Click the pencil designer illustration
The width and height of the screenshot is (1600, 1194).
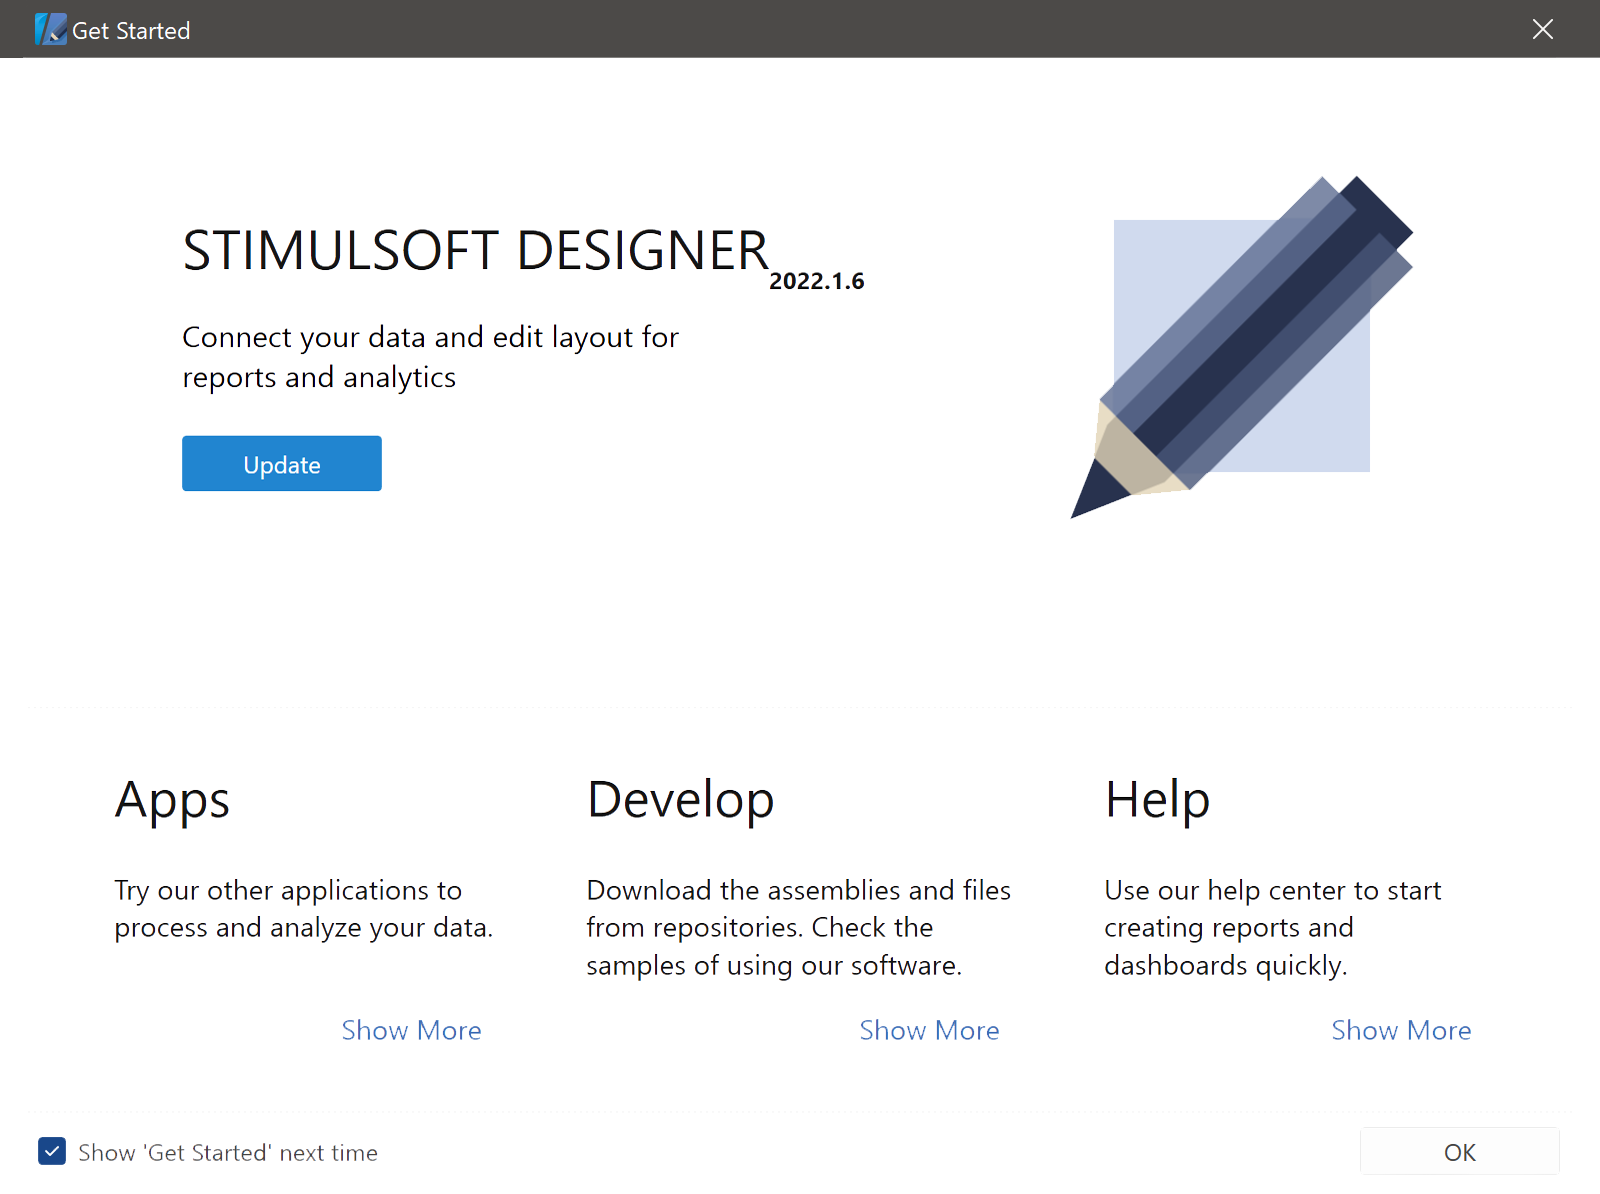[x=1241, y=347]
